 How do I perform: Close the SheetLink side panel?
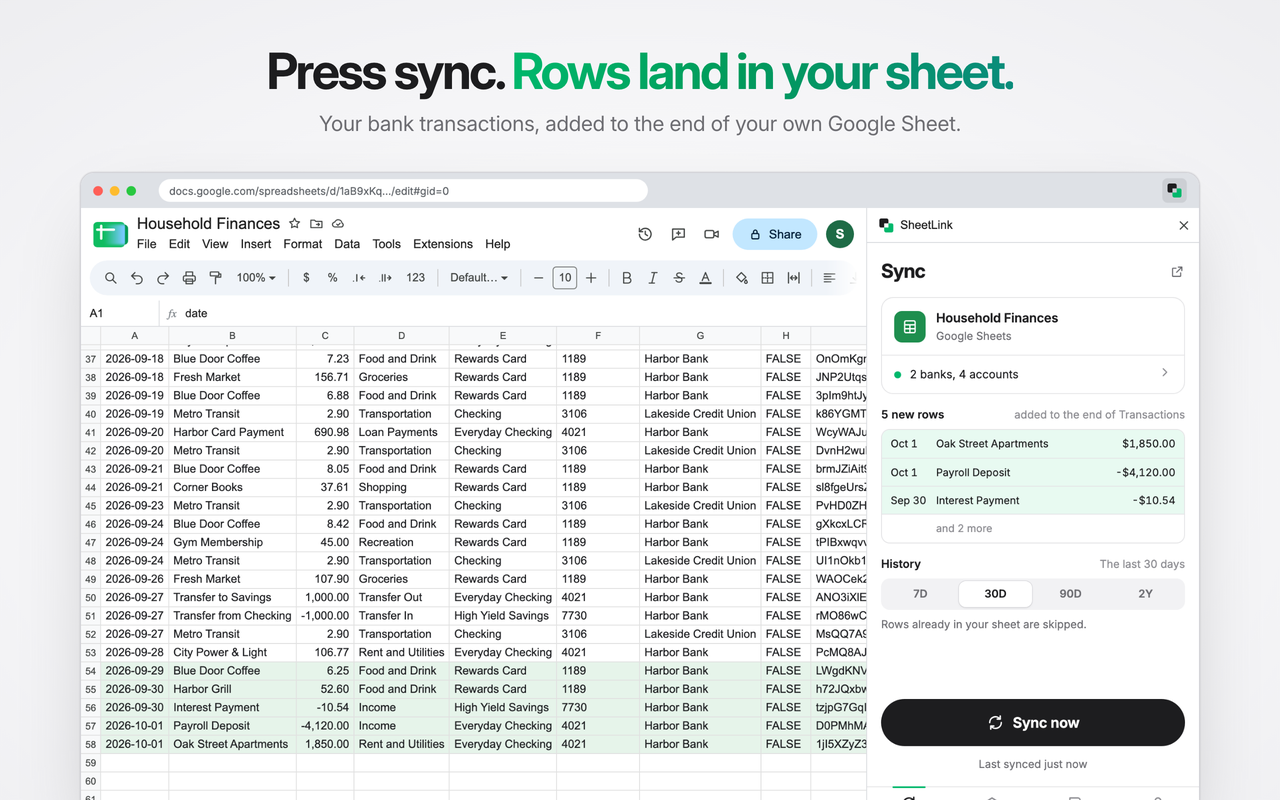[x=1184, y=225]
